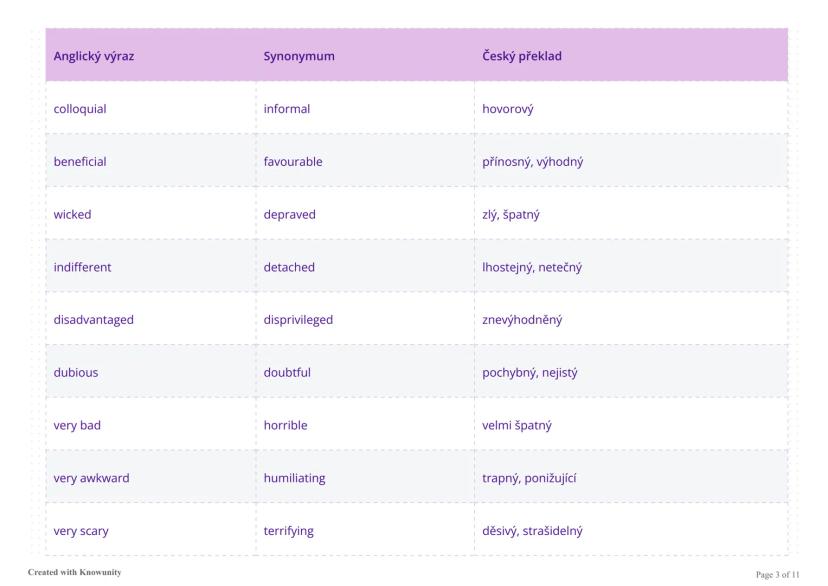Select the 'Anglický výraz' column header

coord(94,56)
